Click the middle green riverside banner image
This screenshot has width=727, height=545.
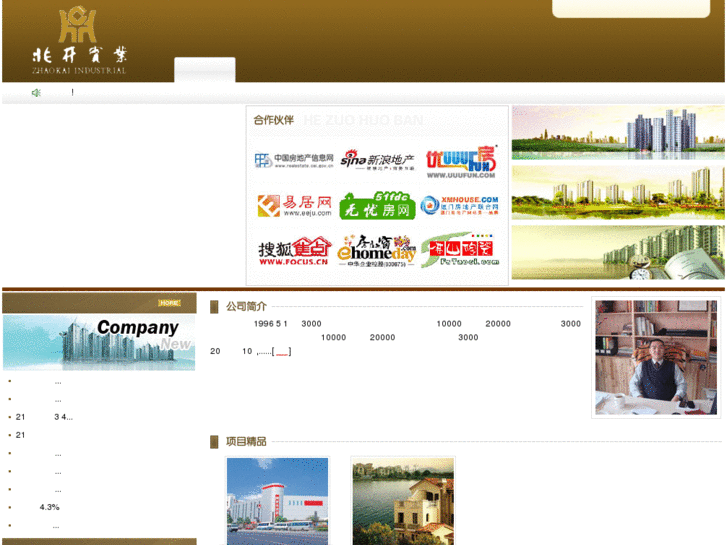click(618, 192)
